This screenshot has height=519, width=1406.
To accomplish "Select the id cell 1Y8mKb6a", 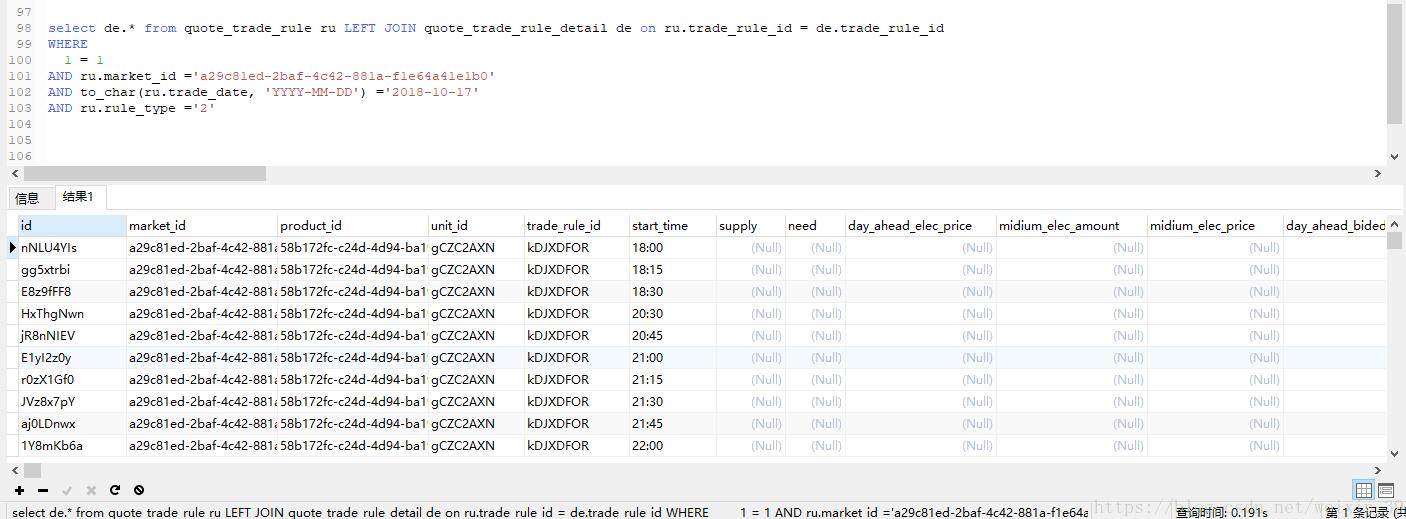I will pyautogui.click(x=52, y=446).
